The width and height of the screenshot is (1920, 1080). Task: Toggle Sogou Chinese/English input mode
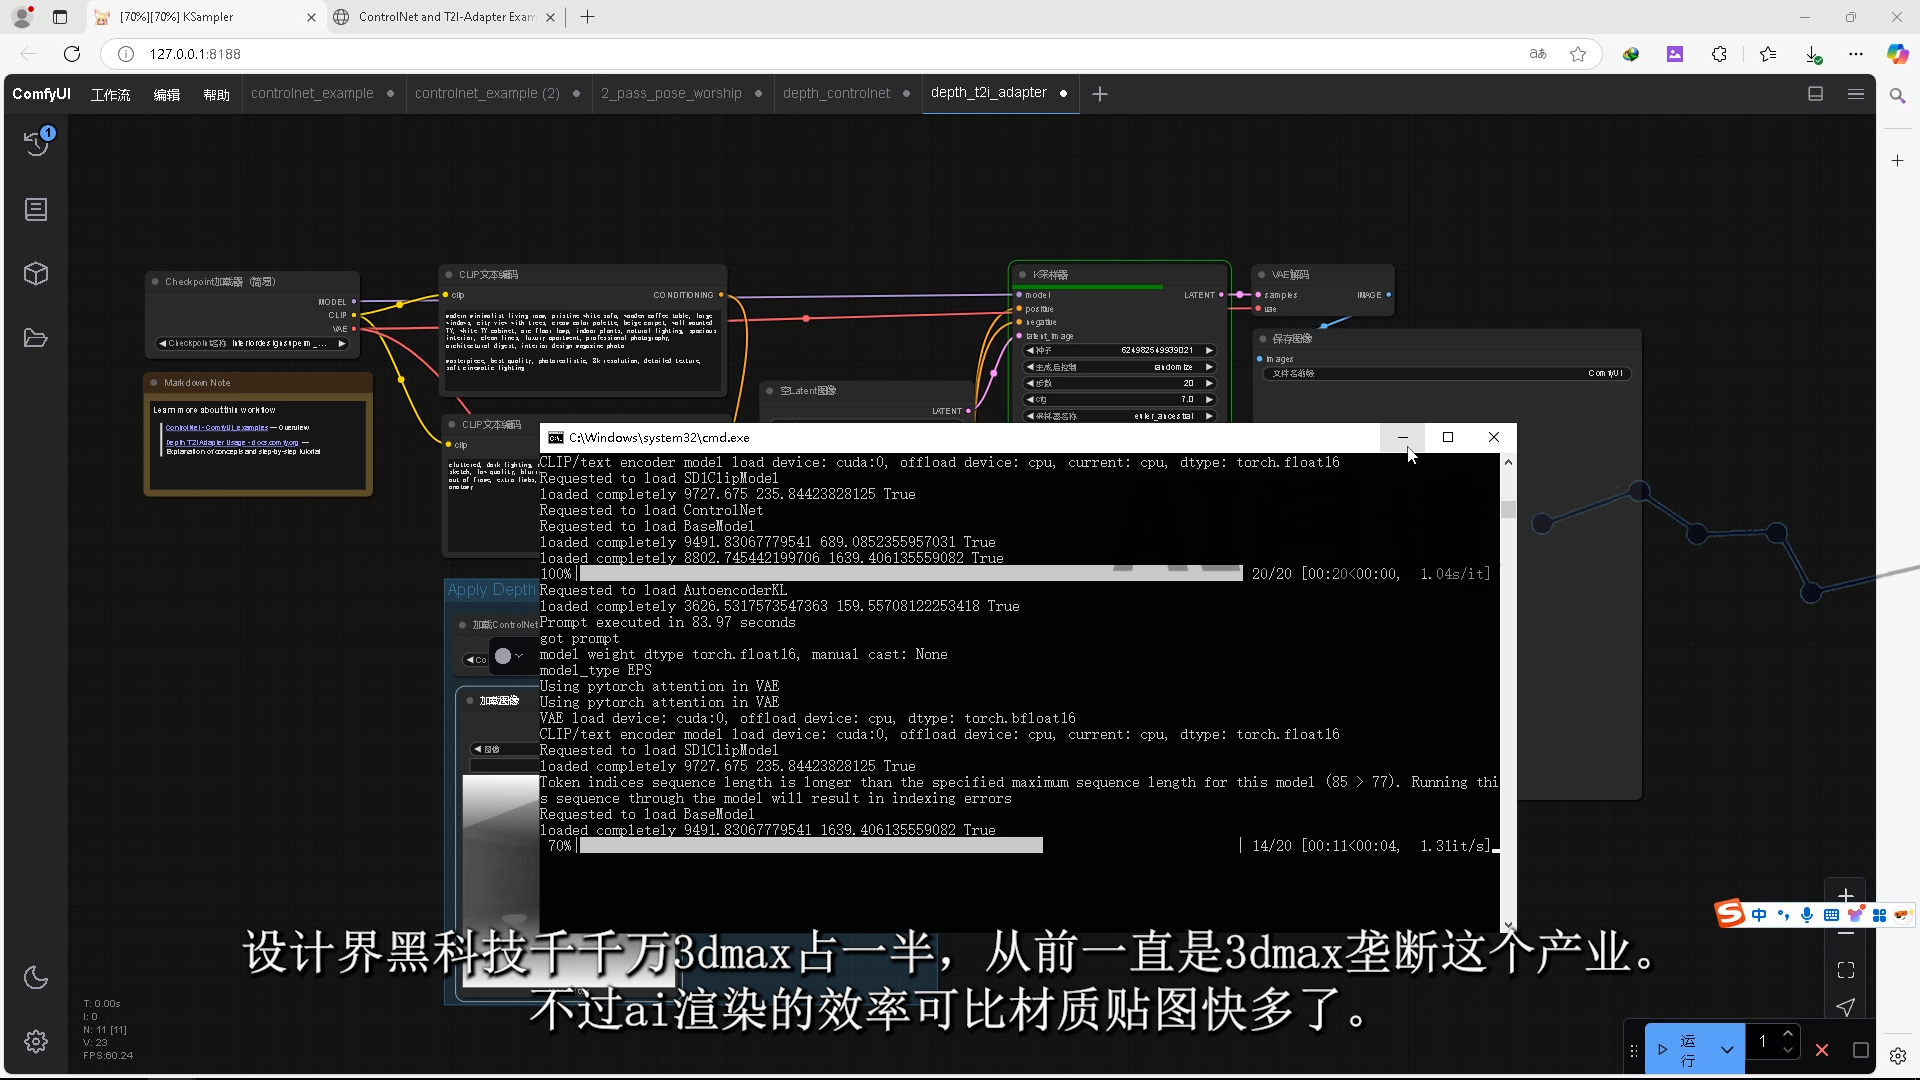(1759, 915)
